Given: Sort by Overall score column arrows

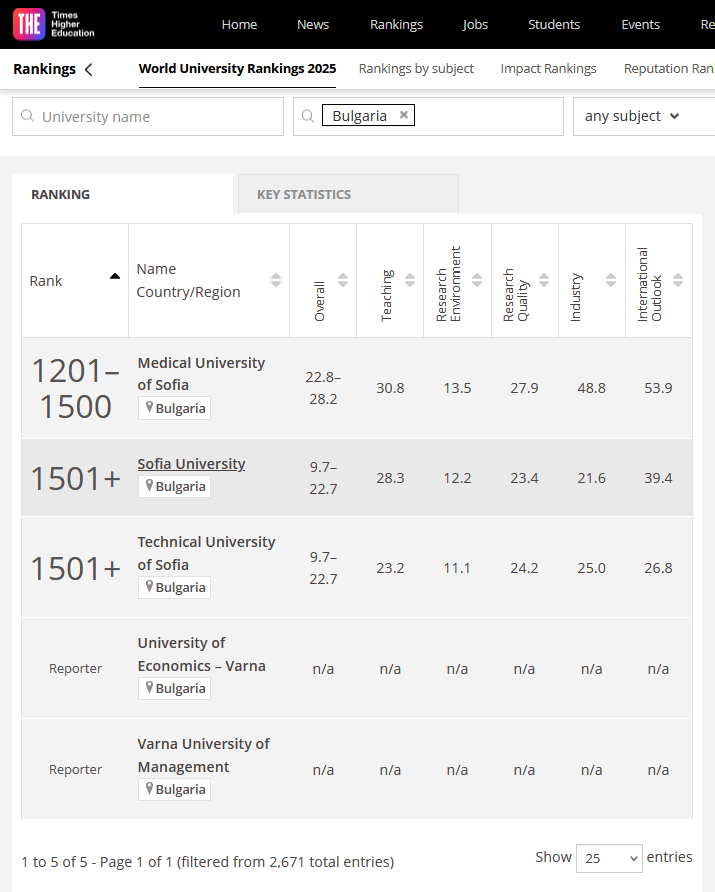Looking at the screenshot, I should (343, 280).
